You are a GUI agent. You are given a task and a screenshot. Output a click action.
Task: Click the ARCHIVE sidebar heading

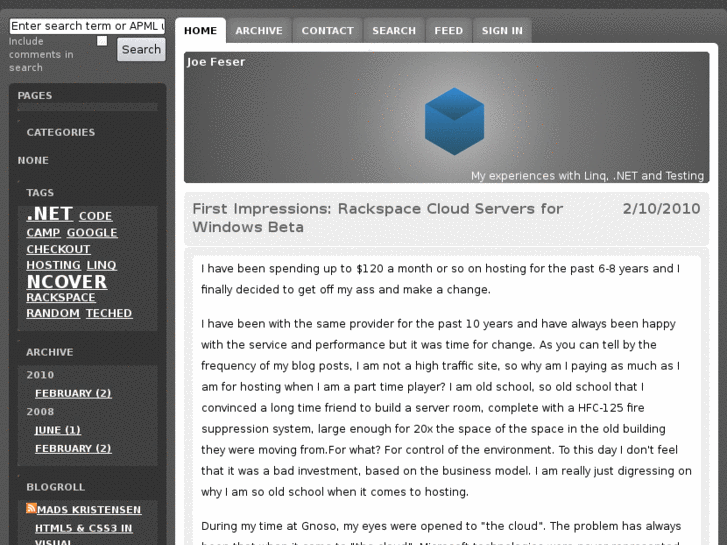[50, 353]
